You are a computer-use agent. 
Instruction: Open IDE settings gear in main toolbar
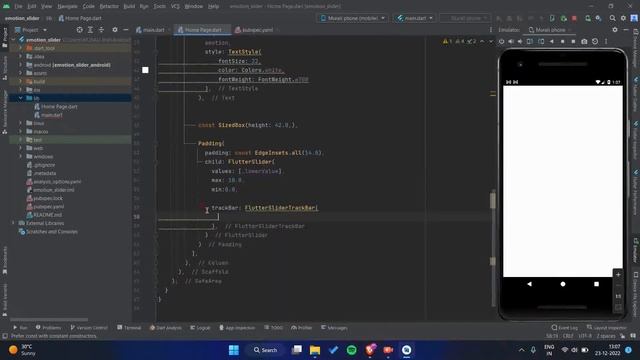point(623,18)
